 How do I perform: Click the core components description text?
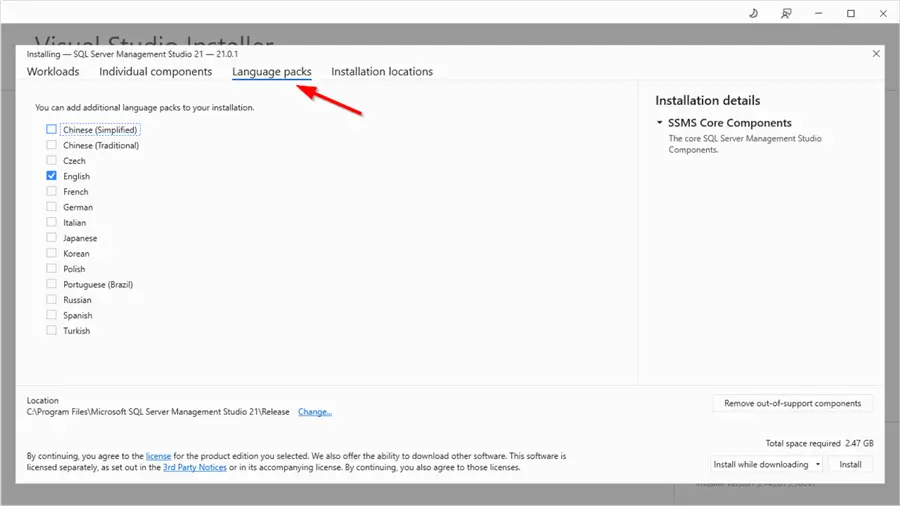(x=744, y=144)
